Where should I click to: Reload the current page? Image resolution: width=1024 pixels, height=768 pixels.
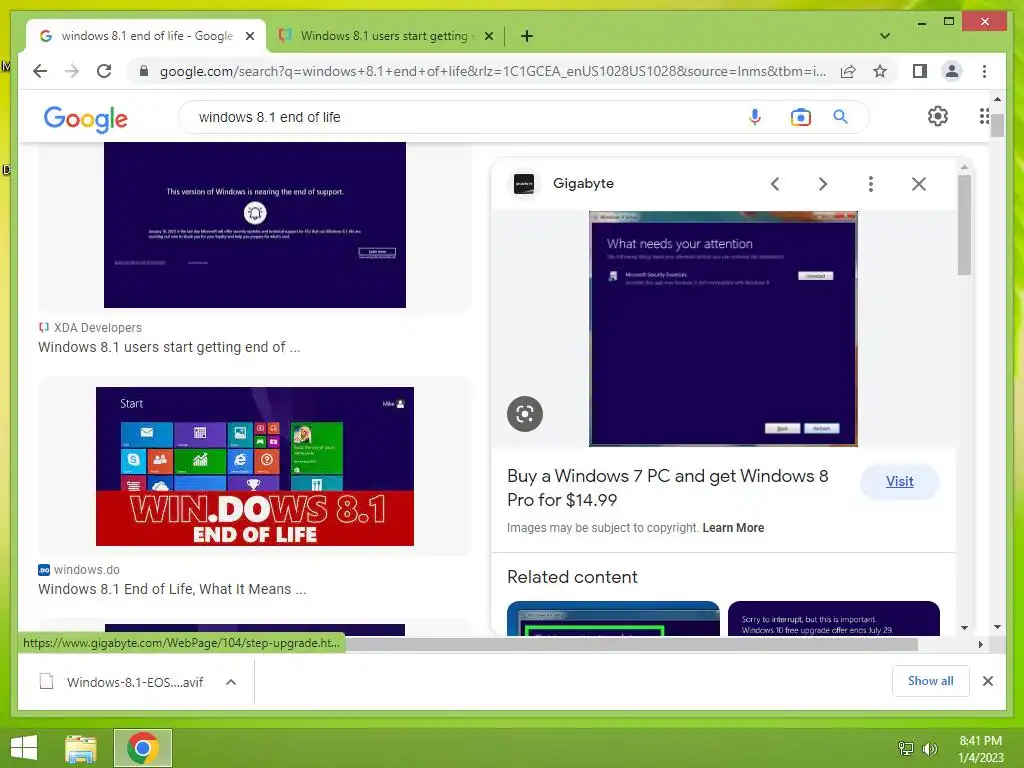[104, 71]
